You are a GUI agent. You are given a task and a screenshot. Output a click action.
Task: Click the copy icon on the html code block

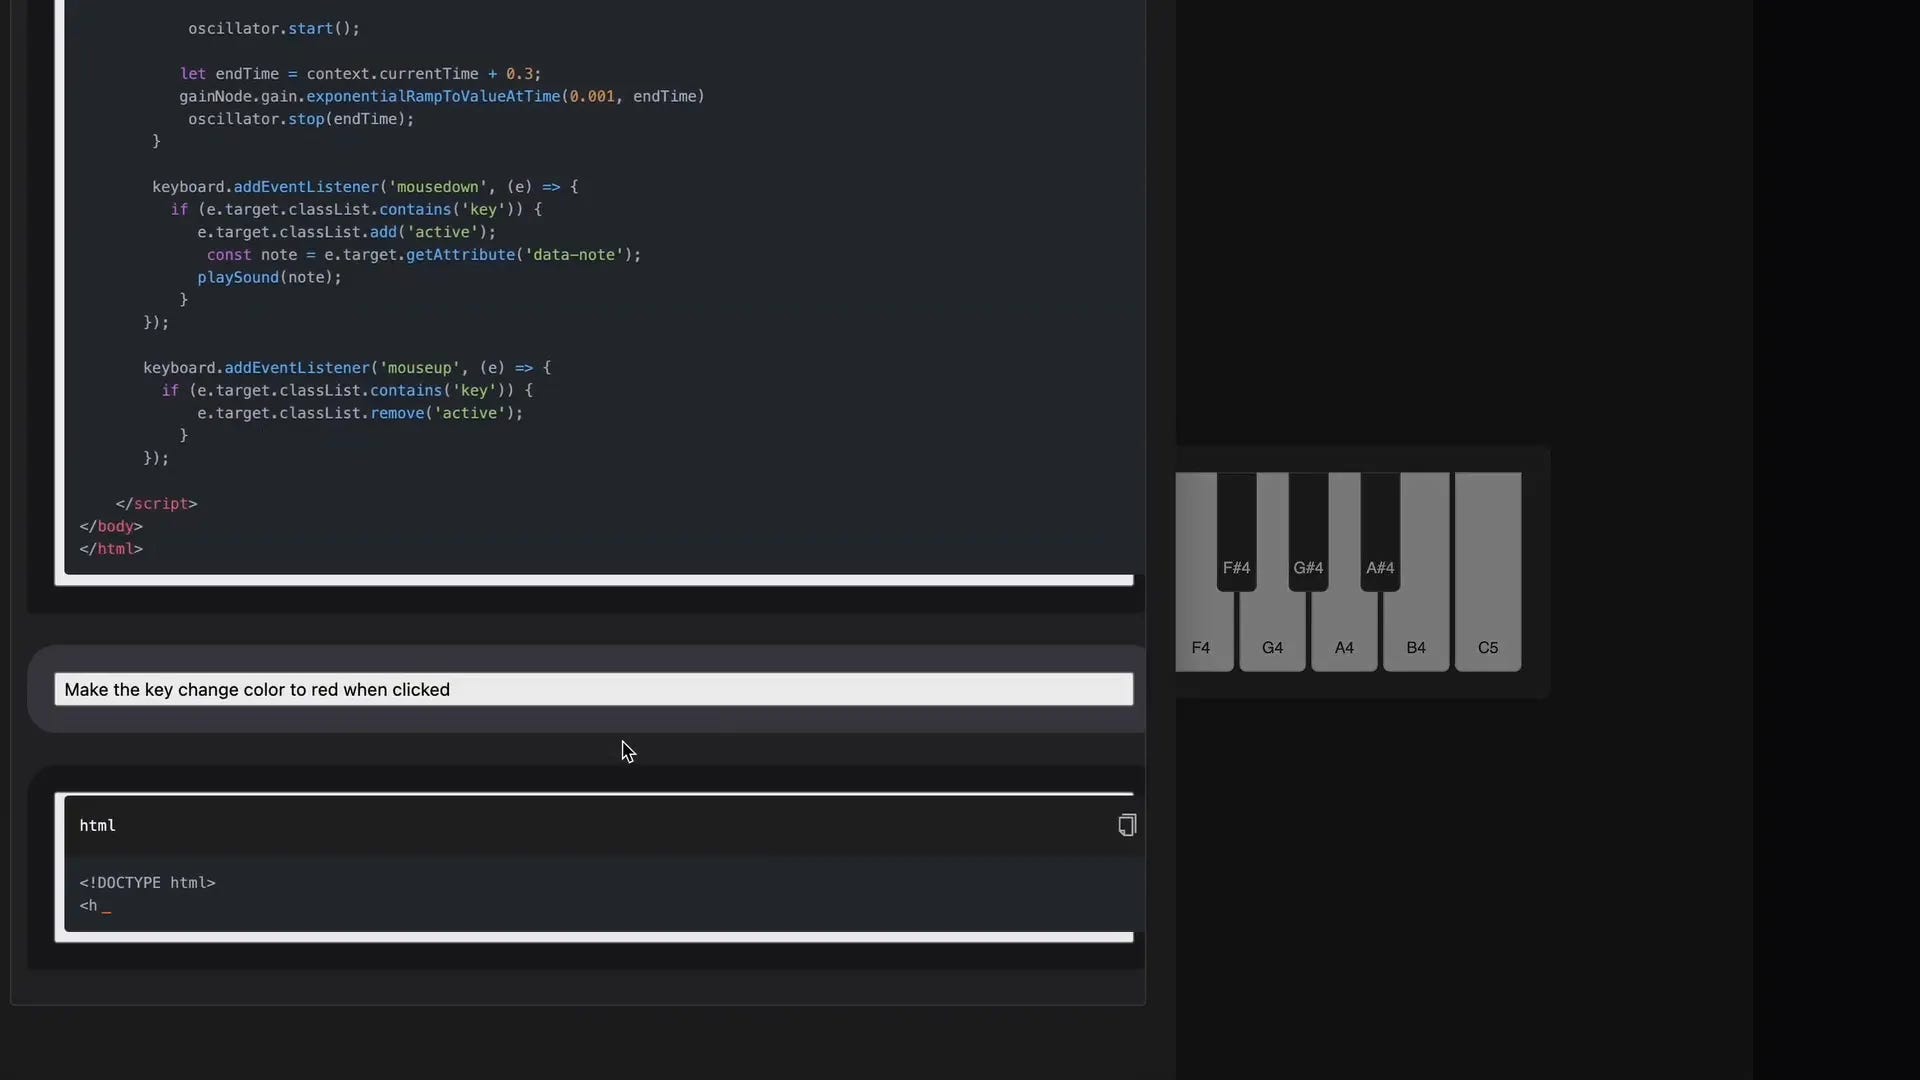click(1127, 825)
